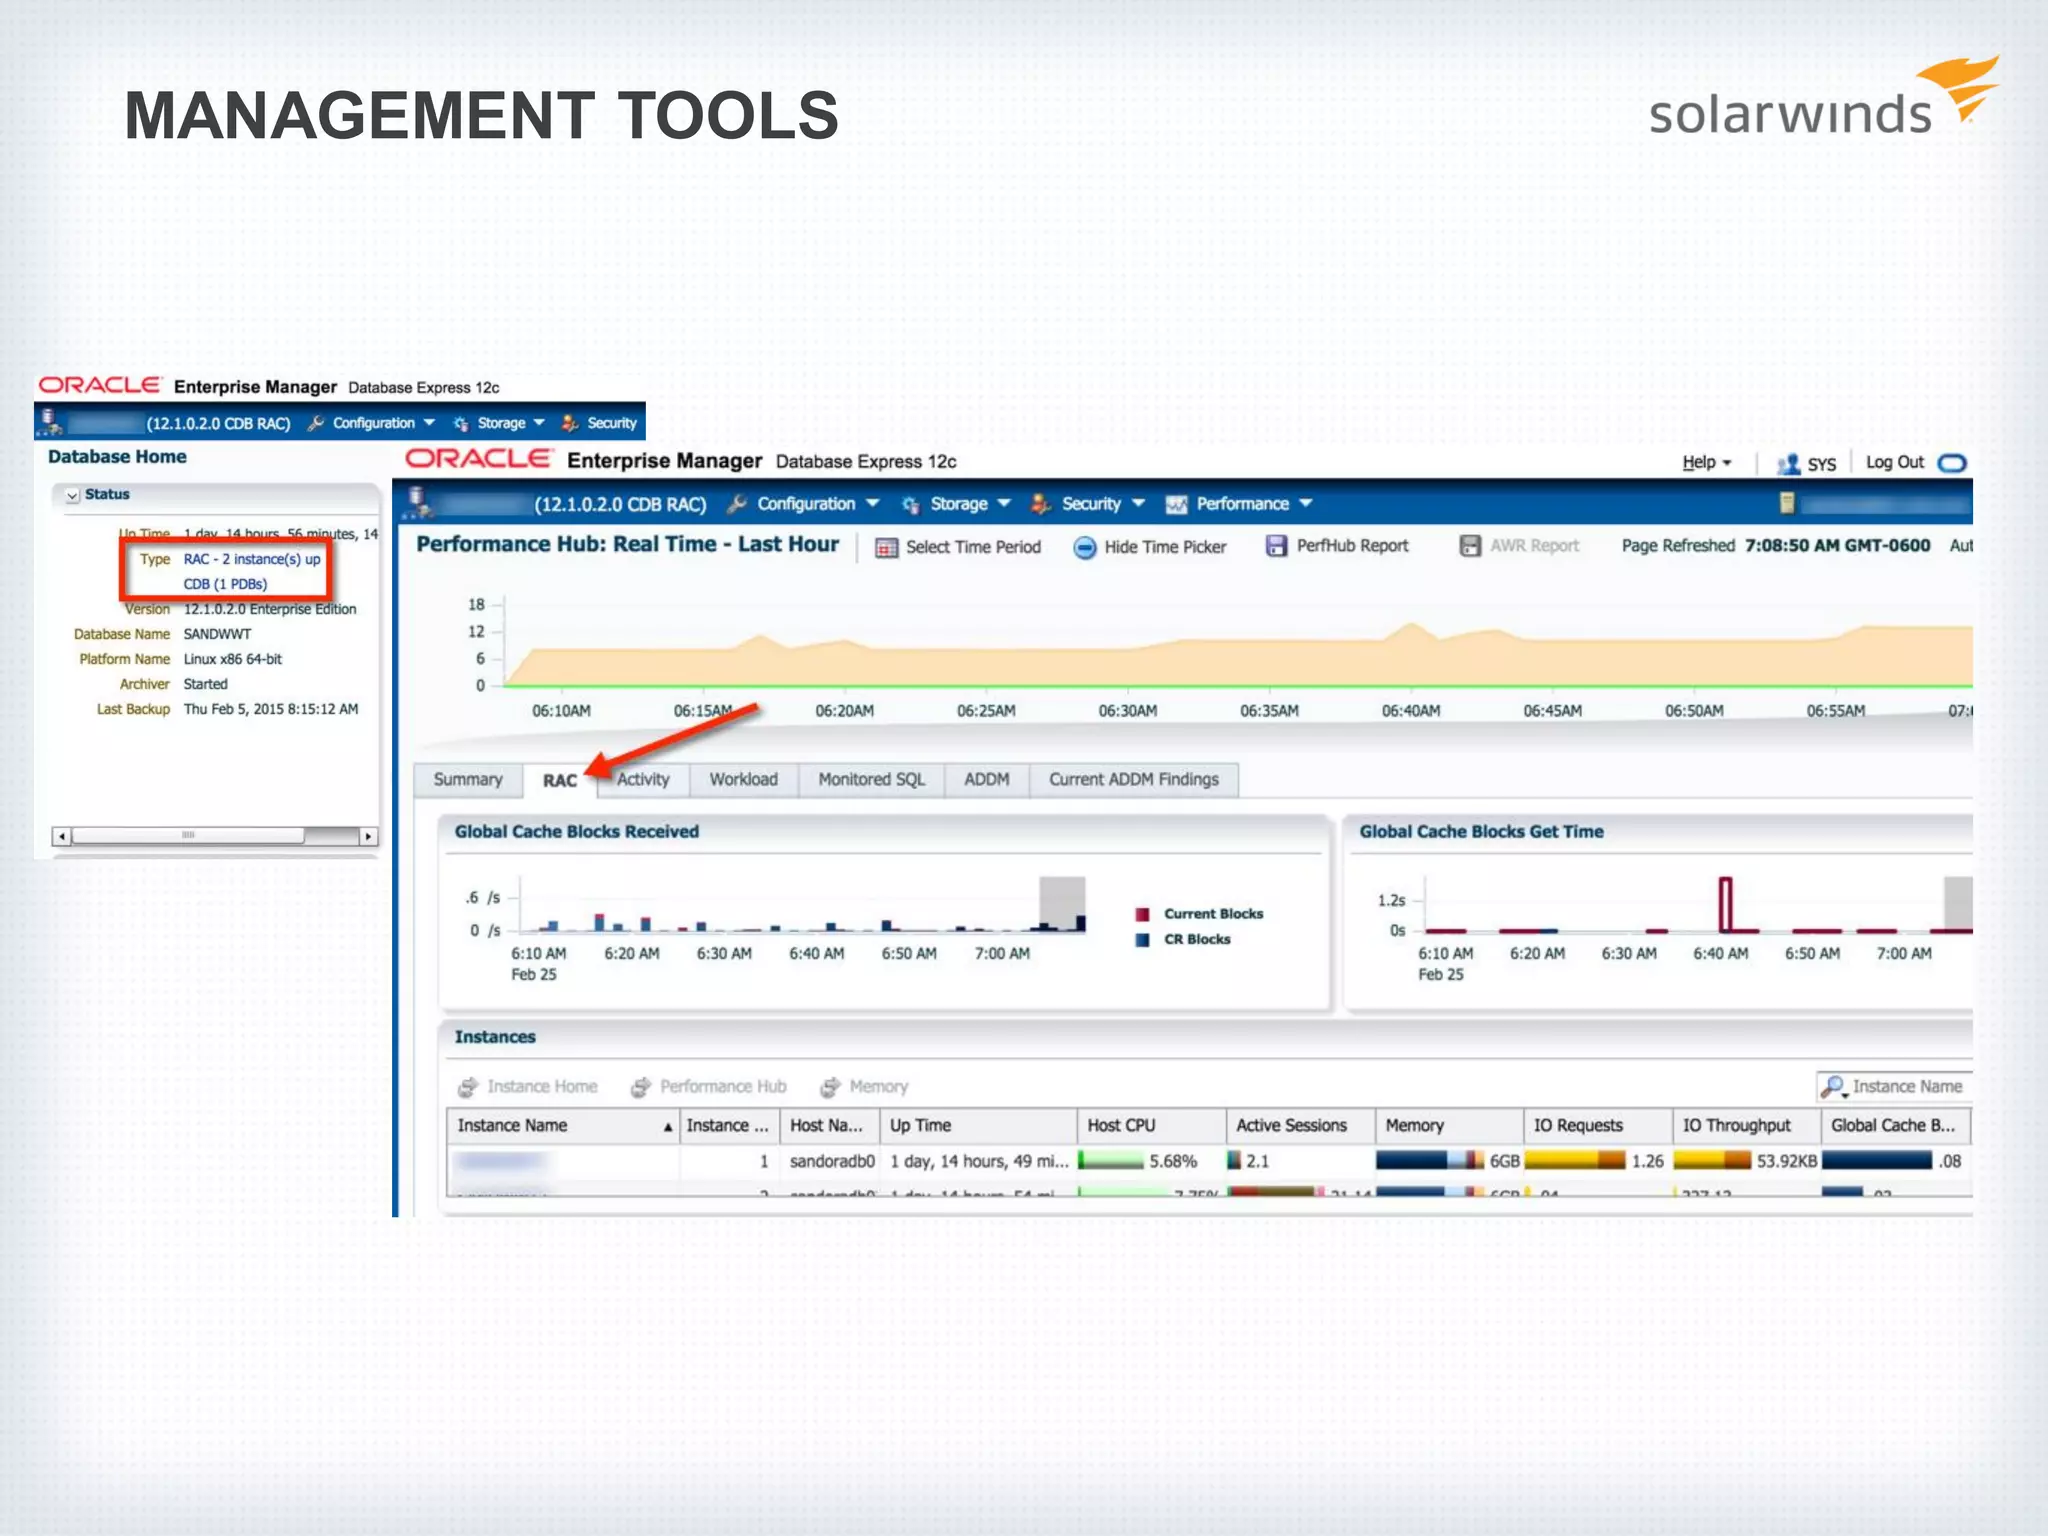
Task: Click the Hide Time Picker minus icon
Action: coord(1085,548)
